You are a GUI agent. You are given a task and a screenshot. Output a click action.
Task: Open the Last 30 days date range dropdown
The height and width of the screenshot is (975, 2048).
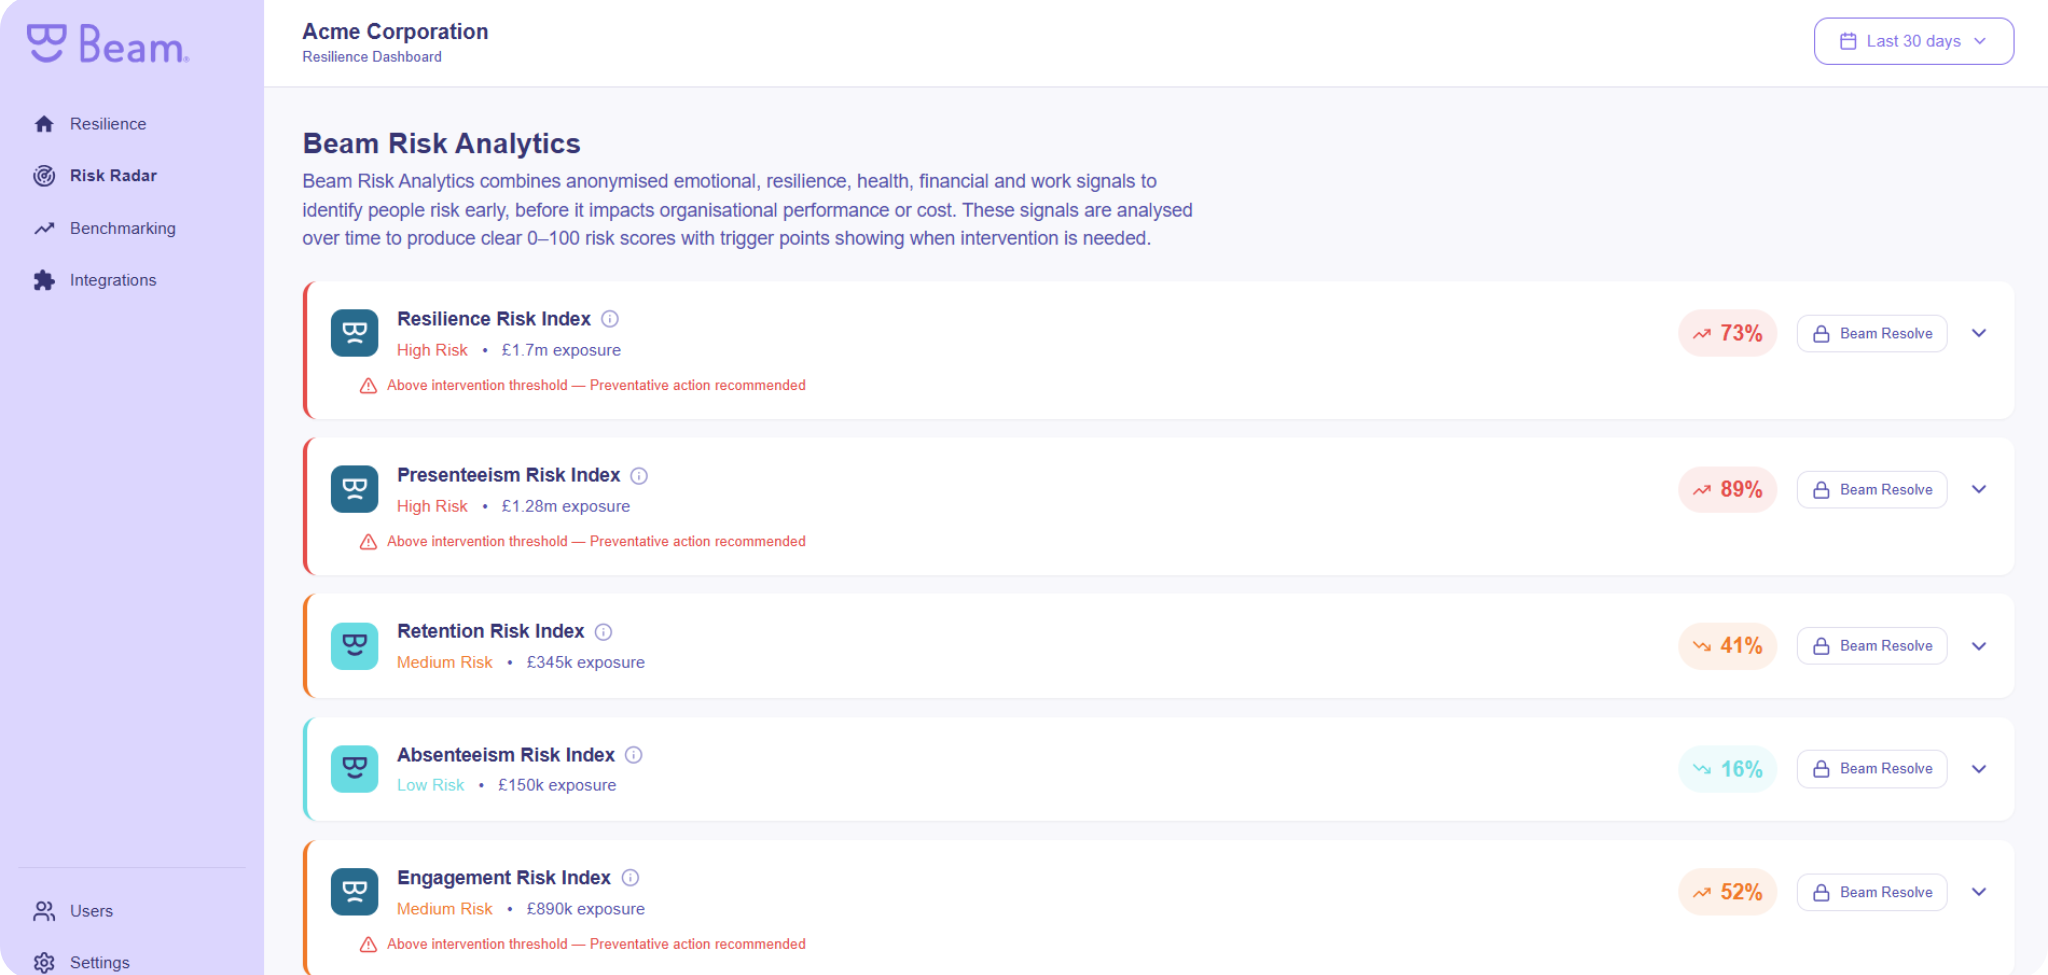coord(1913,41)
